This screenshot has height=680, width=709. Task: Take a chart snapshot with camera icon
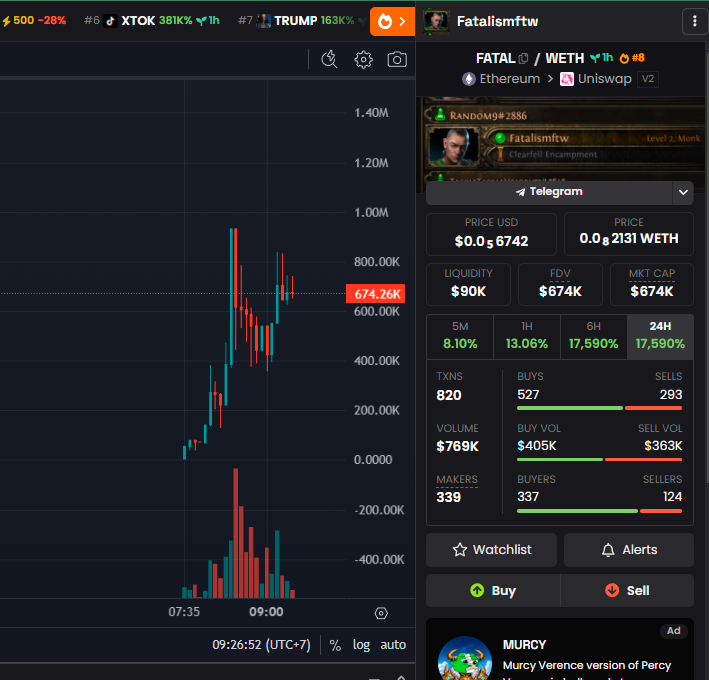pyautogui.click(x=397, y=60)
